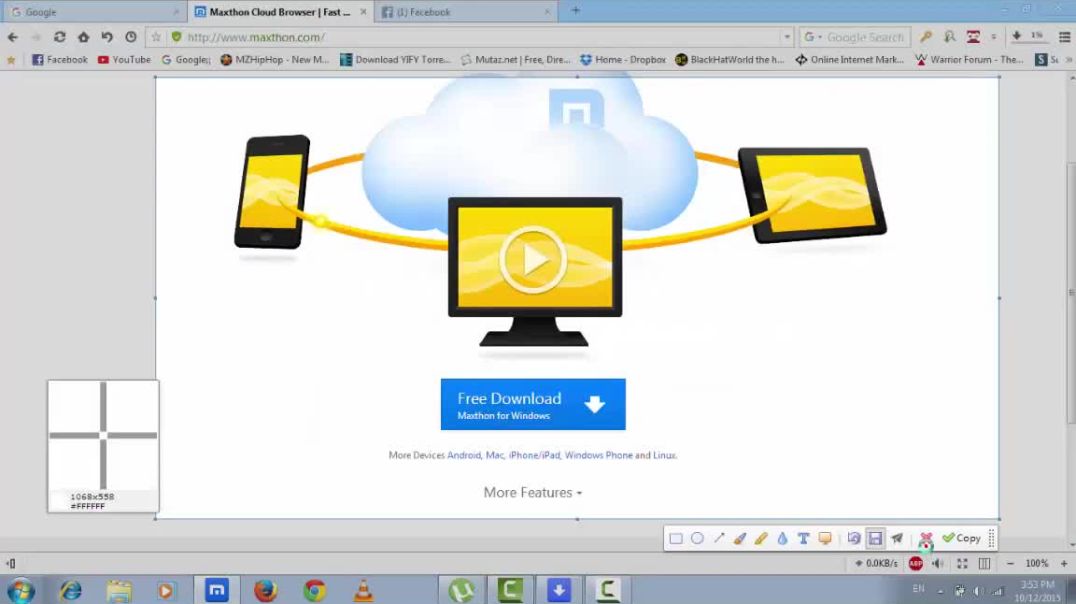
Task: Undo the last snip annotation
Action: click(854, 539)
